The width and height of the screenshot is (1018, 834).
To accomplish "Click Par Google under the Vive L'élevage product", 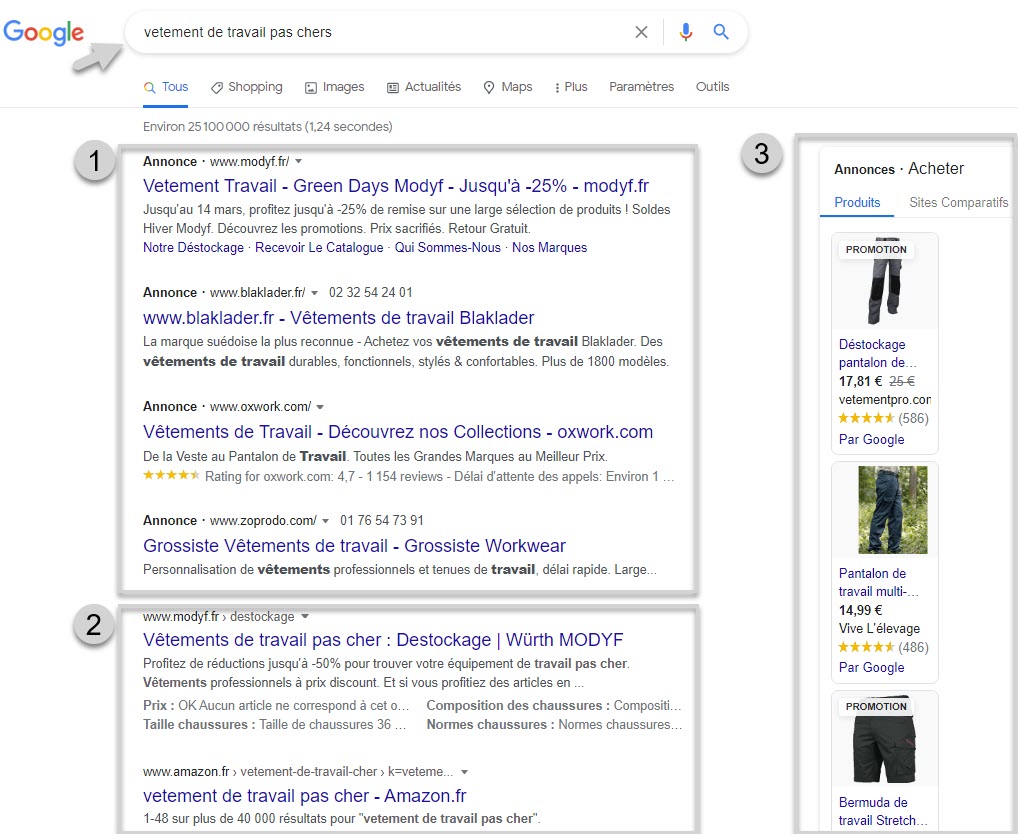I will click(x=871, y=668).
